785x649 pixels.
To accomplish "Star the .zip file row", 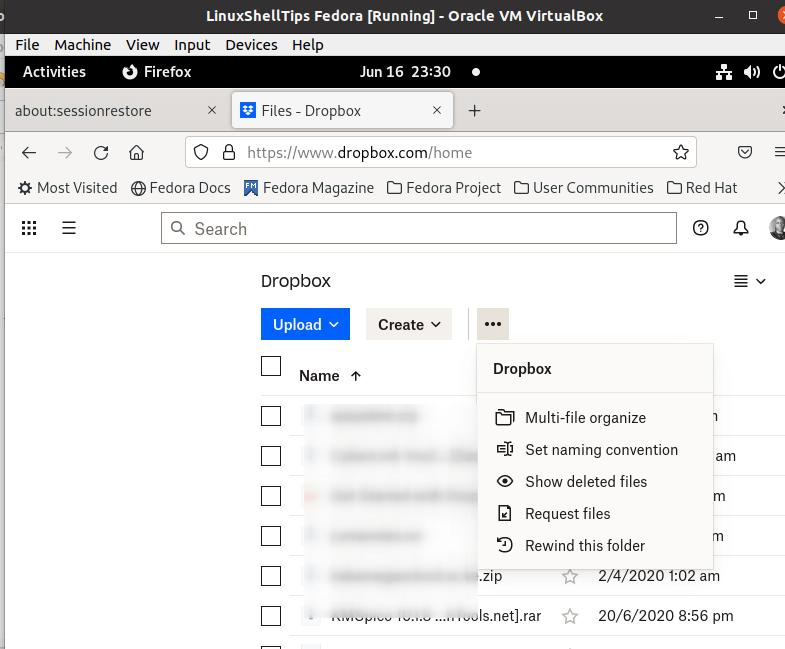I will [570, 576].
